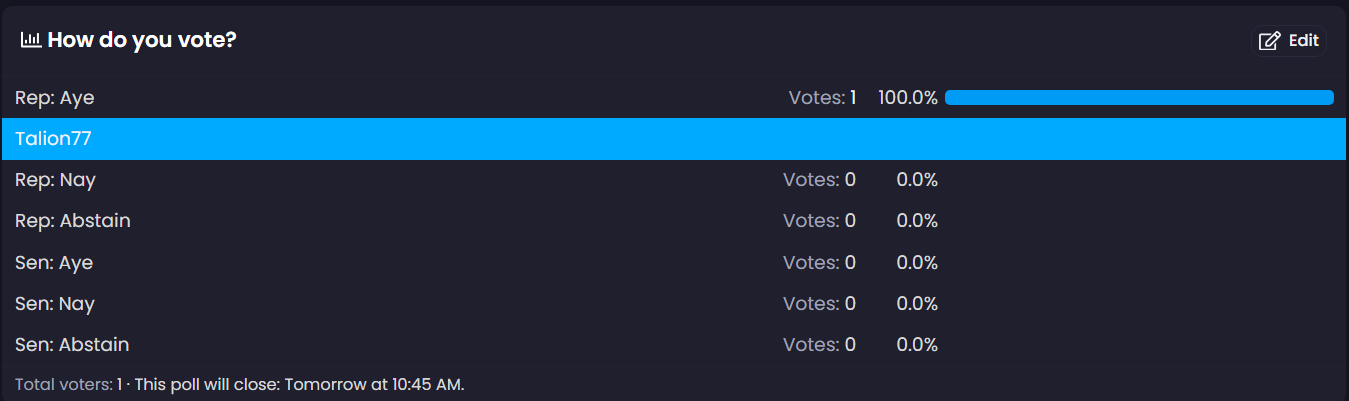Click the vote count for Sen: Abstain
This screenshot has height=401, width=1349.
(819, 345)
